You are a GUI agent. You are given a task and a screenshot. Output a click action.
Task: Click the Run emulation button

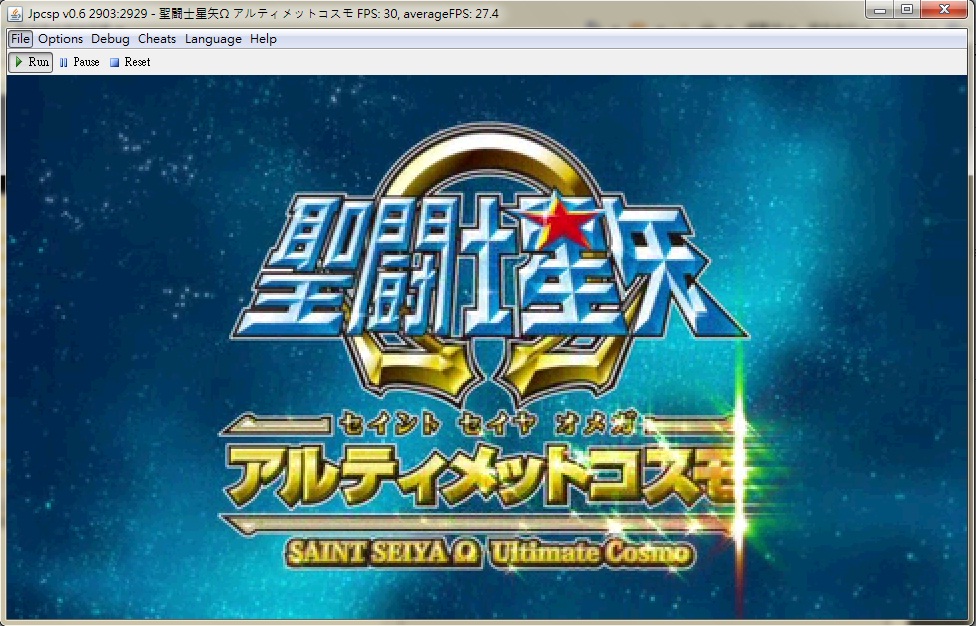[30, 62]
